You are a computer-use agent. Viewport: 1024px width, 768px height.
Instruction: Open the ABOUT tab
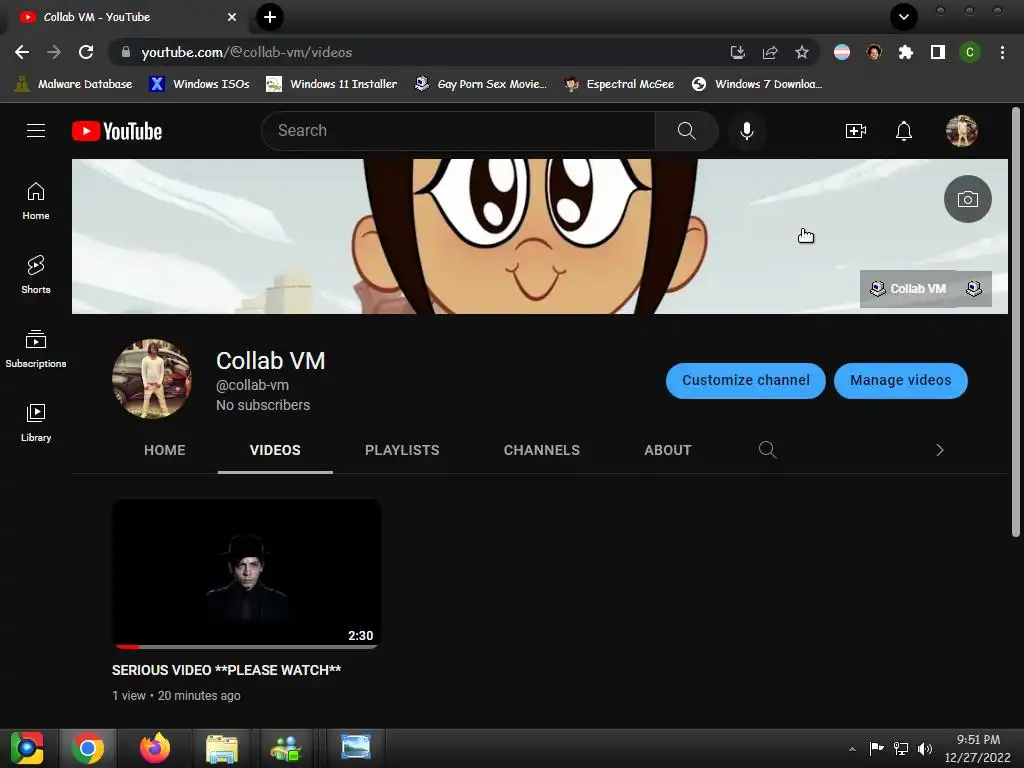click(x=667, y=450)
